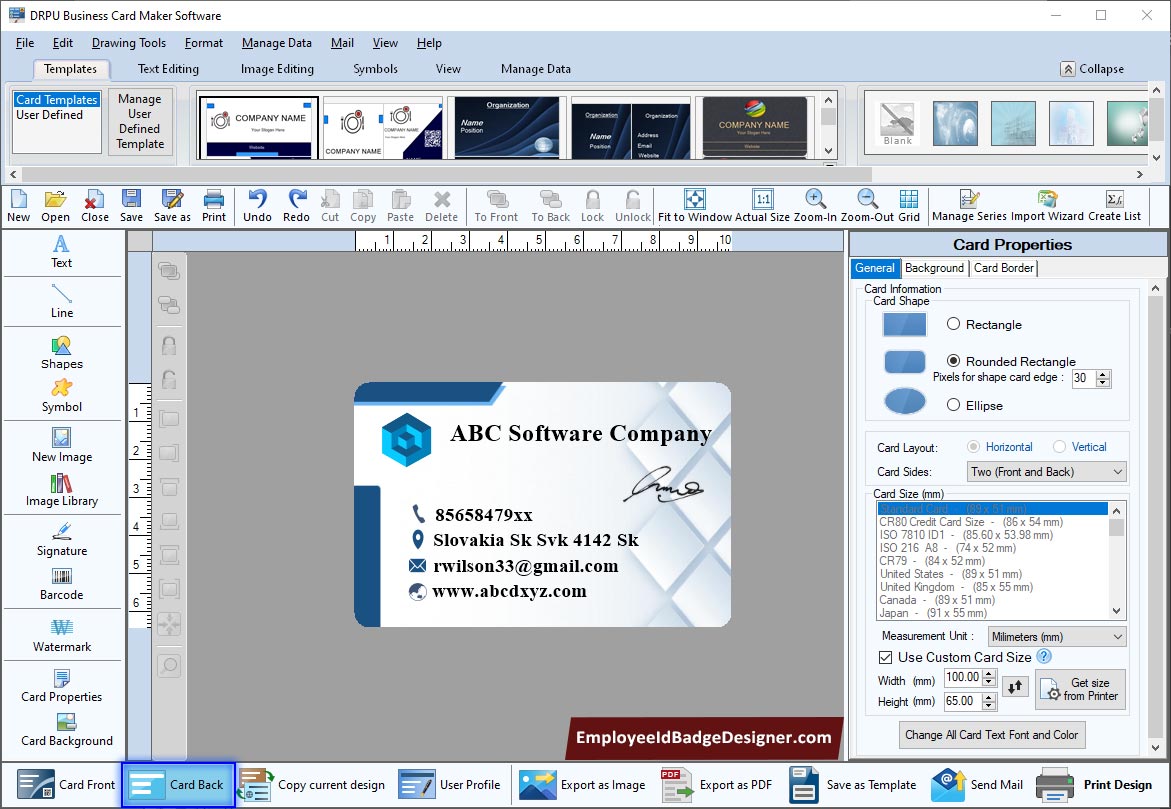1171x809 pixels.
Task: Select Rectangle card shape
Action: pyautogui.click(x=953, y=324)
